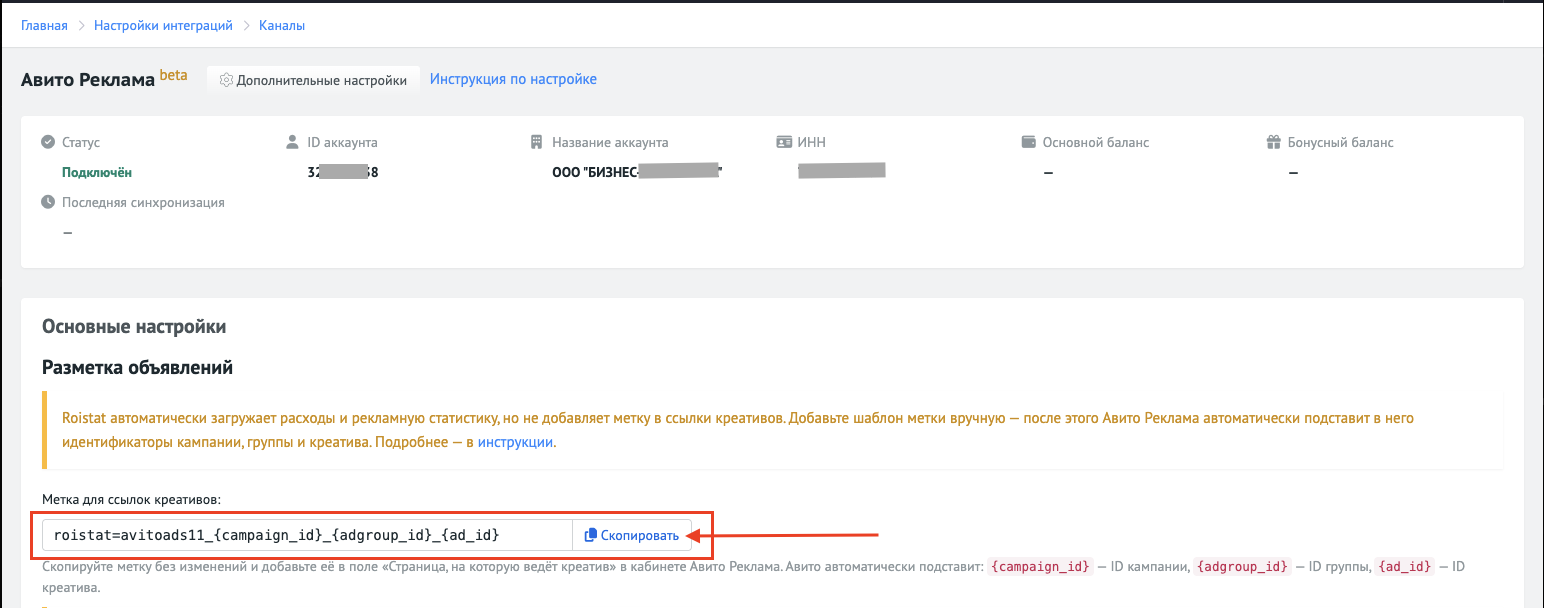
Task: Click the gear icon in Дополнительные настройки
Action: click(x=226, y=80)
